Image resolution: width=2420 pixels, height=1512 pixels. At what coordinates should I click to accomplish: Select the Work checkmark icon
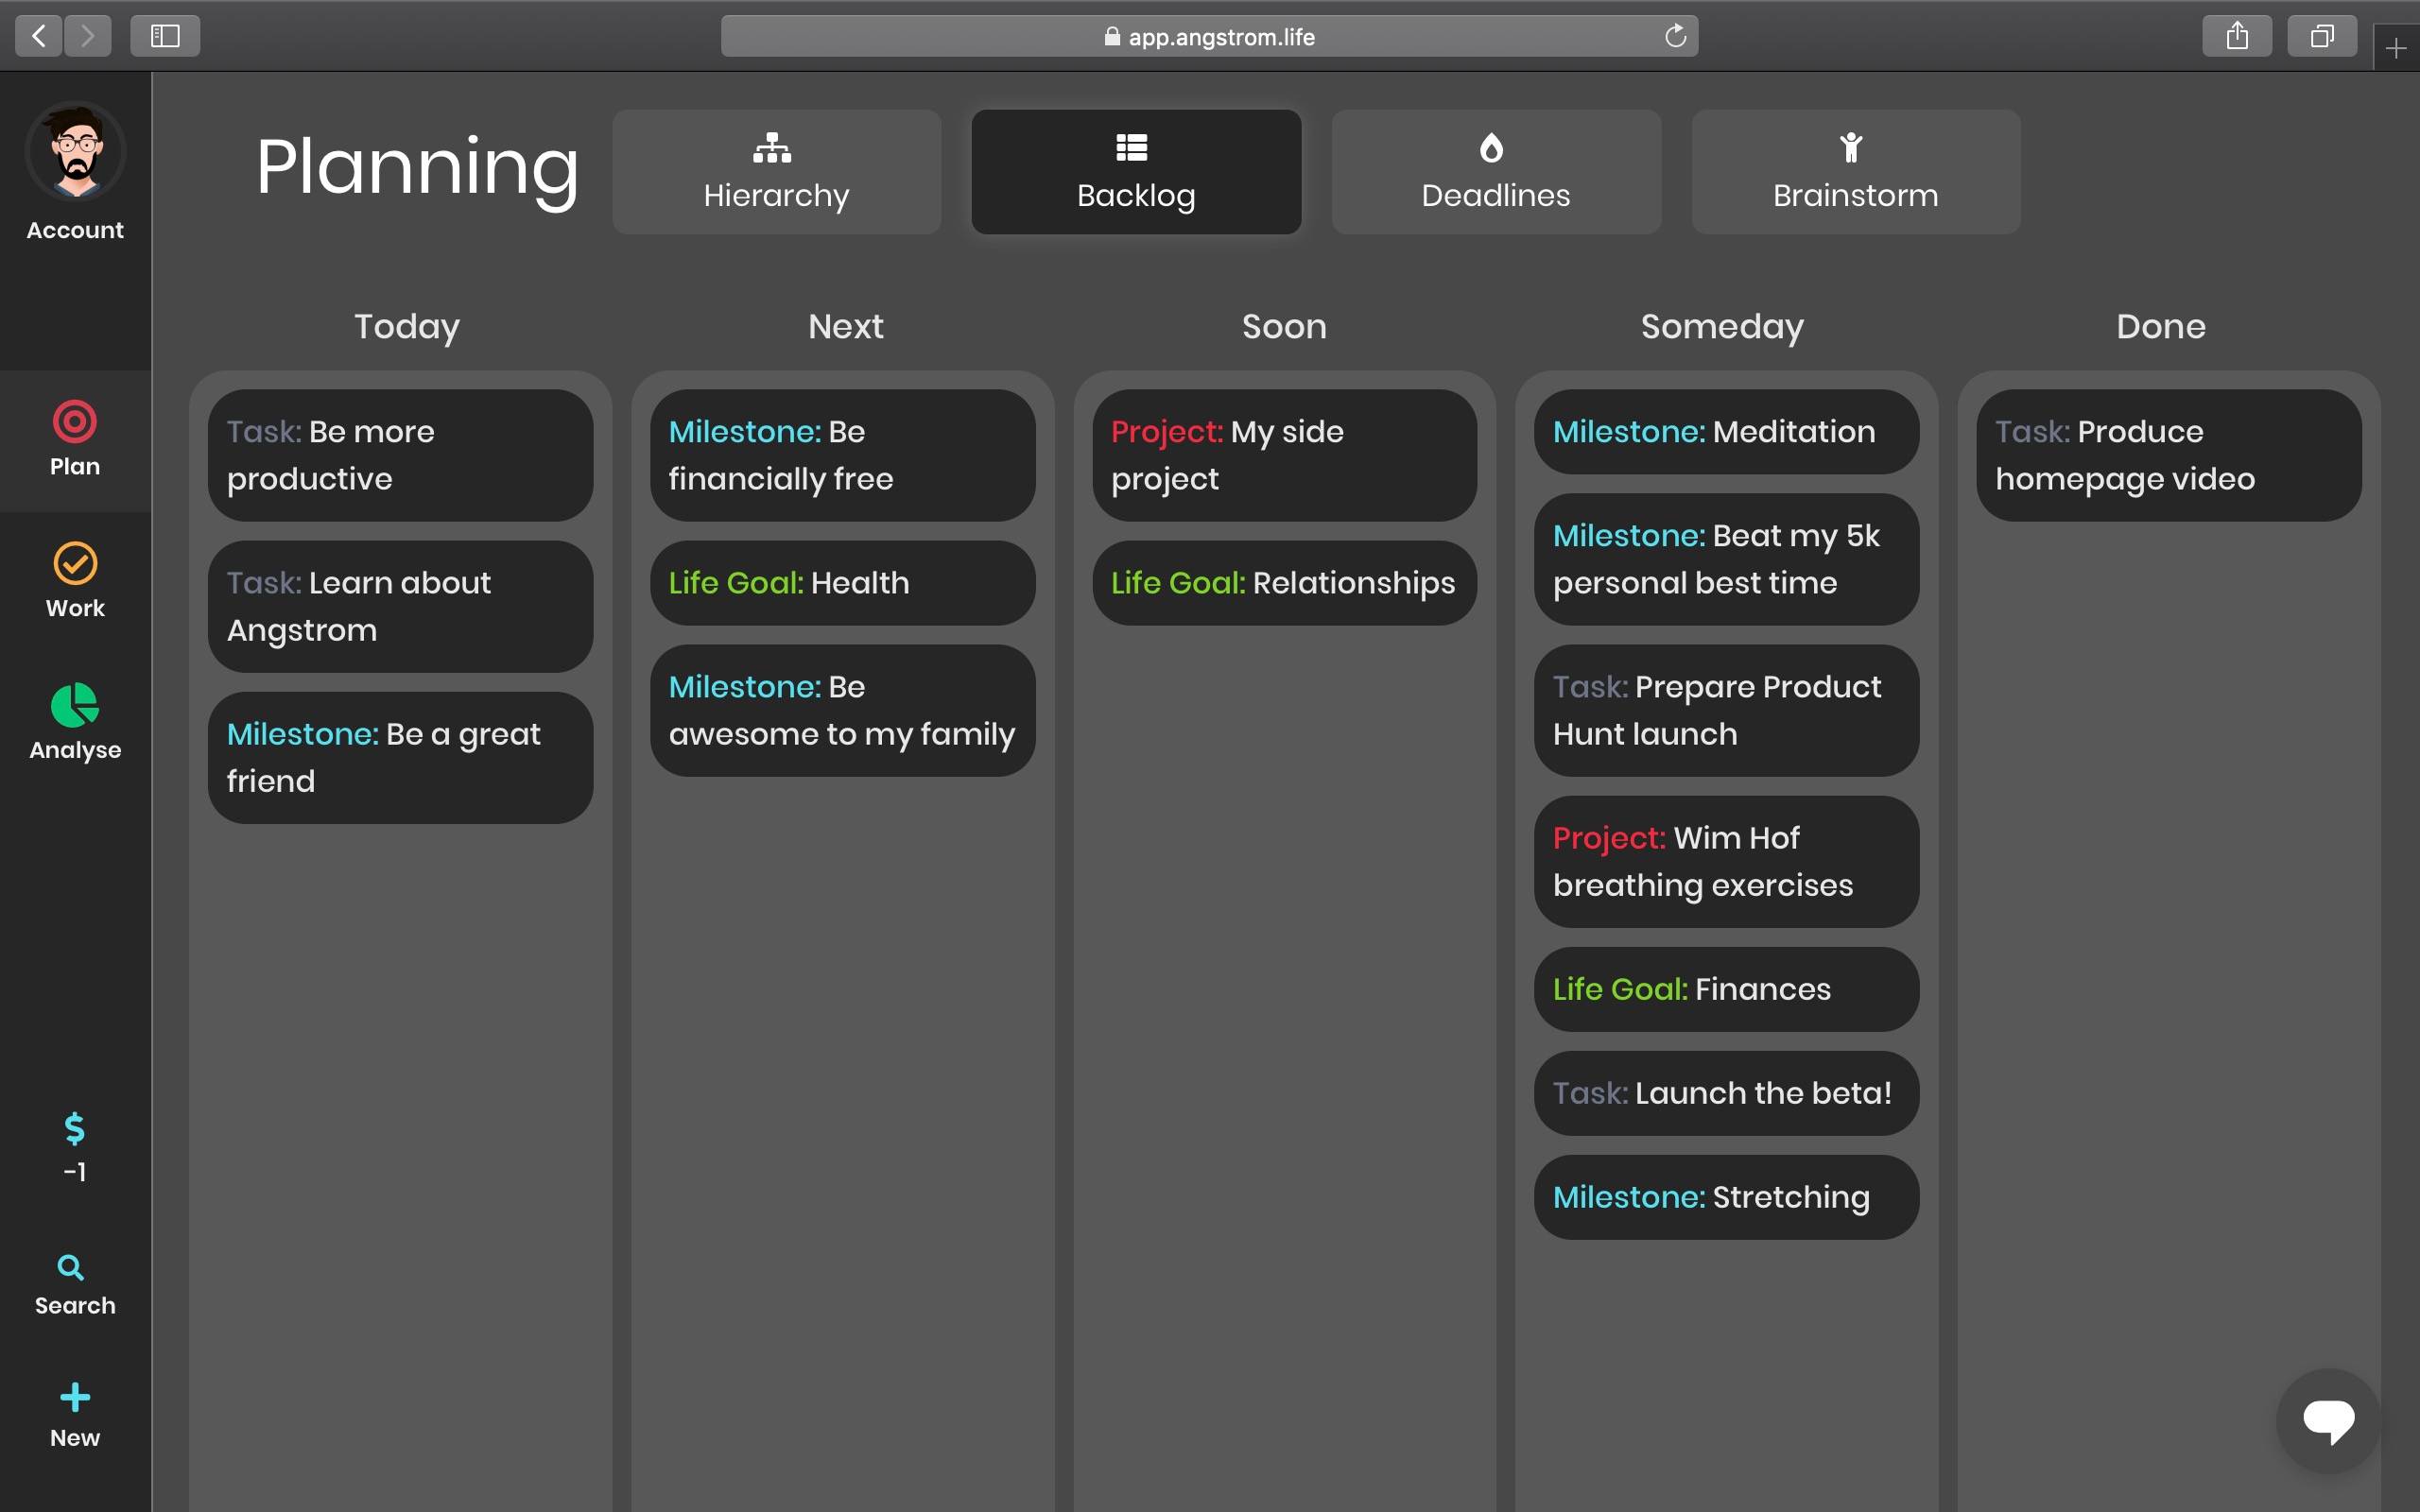tap(74, 580)
